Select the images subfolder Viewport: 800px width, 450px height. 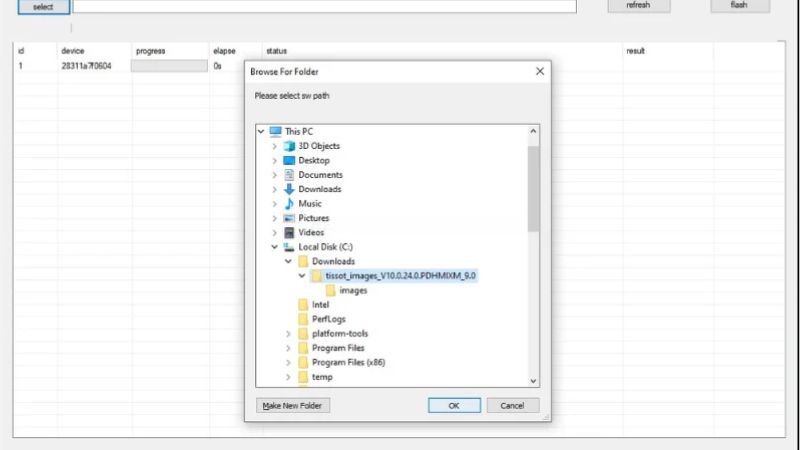[353, 290]
